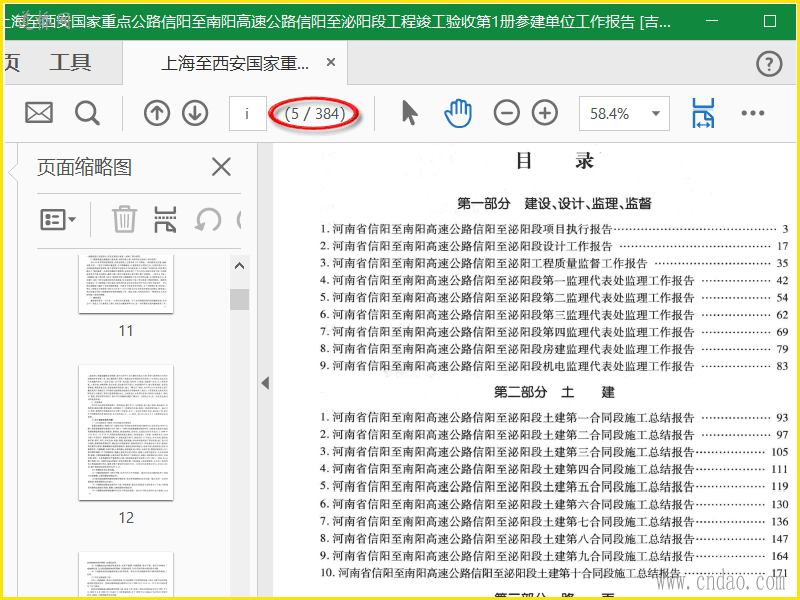Image resolution: width=800 pixels, height=600 pixels.
Task: Activate the hand pan tool
Action: [x=458, y=113]
